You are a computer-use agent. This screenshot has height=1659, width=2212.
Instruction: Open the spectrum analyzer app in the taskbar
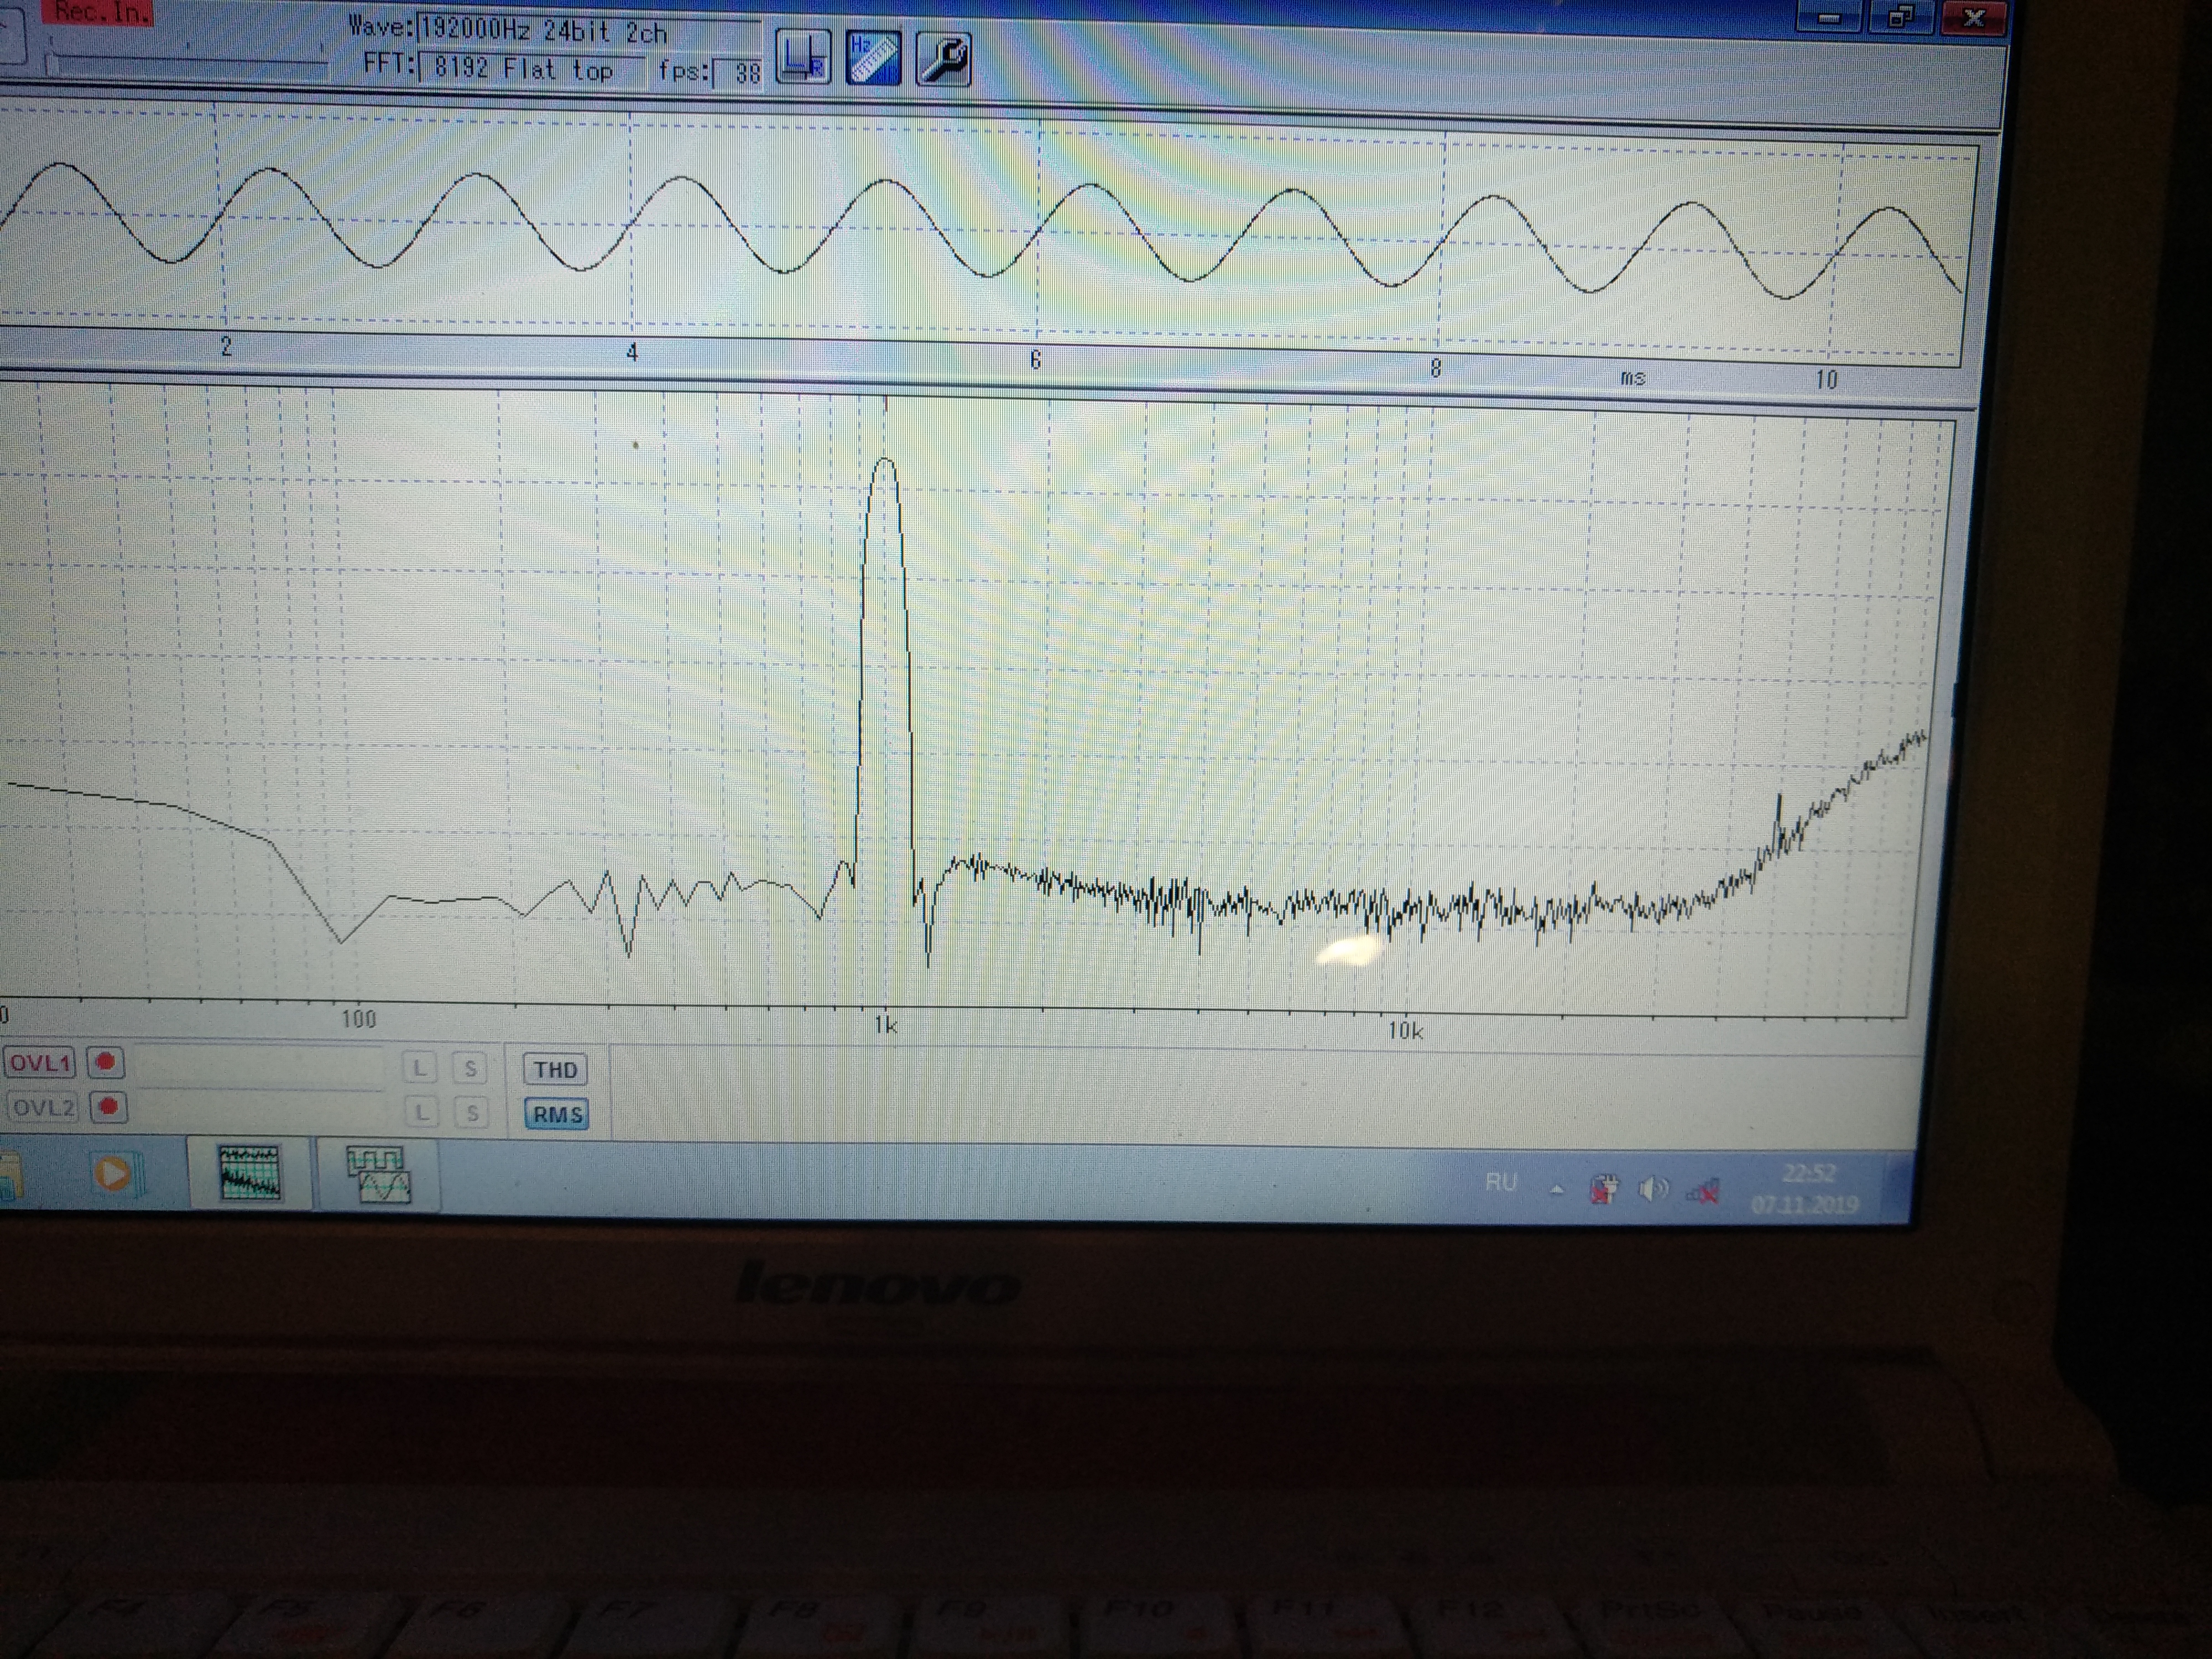tap(249, 1172)
